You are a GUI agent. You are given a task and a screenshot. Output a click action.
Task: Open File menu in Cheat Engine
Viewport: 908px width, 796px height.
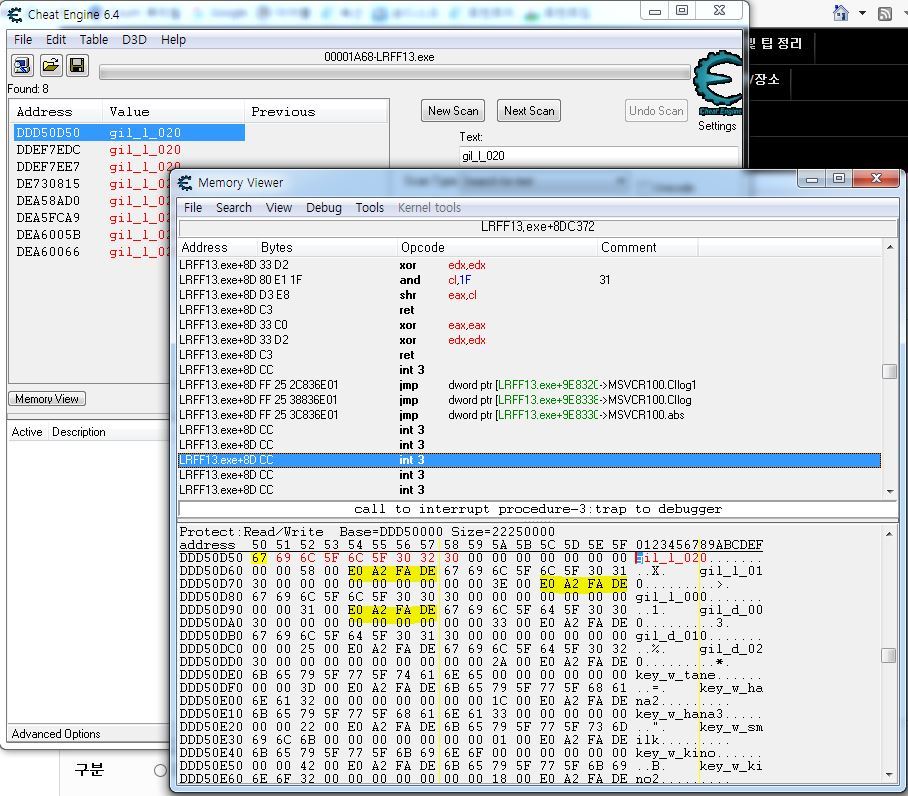(x=23, y=39)
